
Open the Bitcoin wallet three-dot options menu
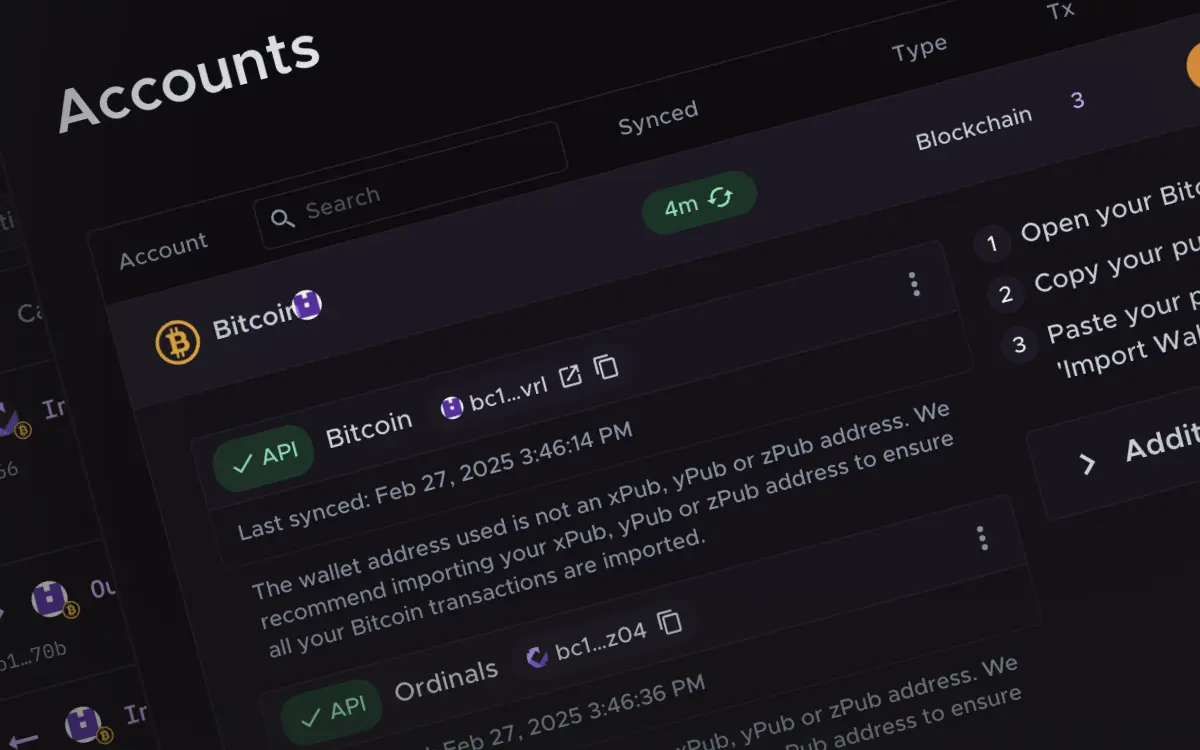click(x=982, y=539)
